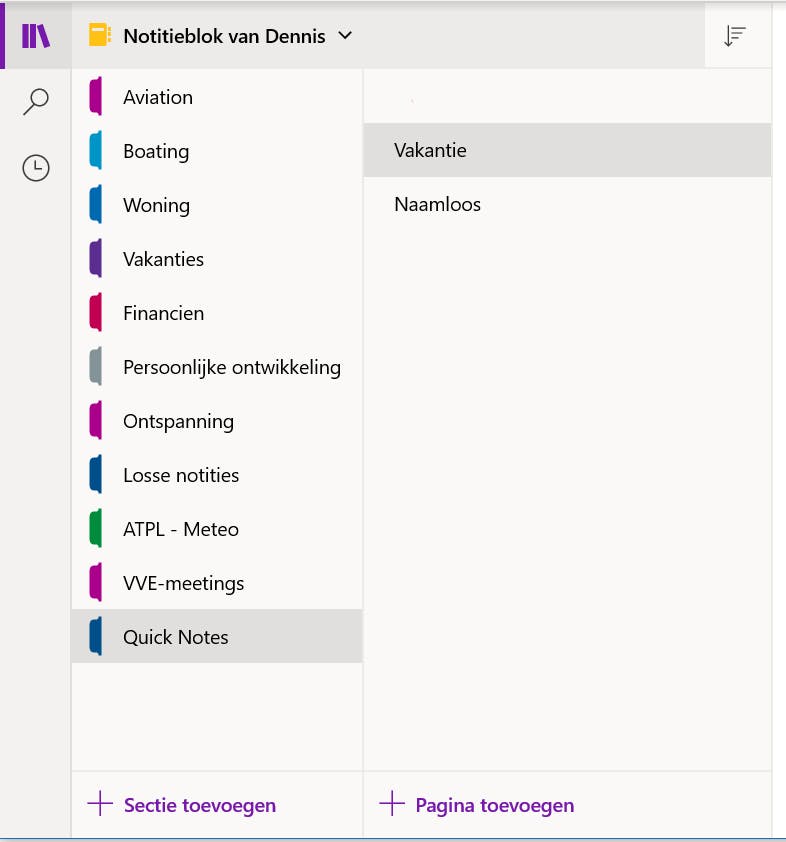Click Sectie toevoegen button
The height and width of the screenshot is (842, 786).
[199, 805]
